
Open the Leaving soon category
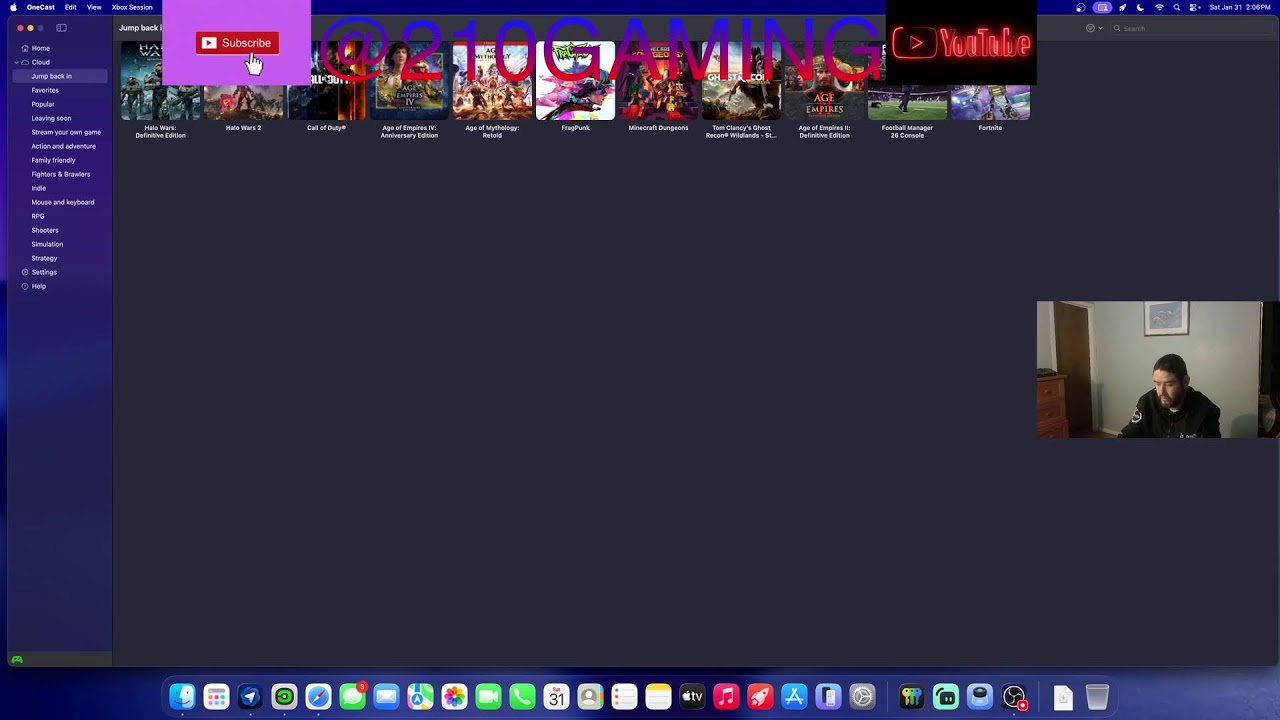[51, 118]
